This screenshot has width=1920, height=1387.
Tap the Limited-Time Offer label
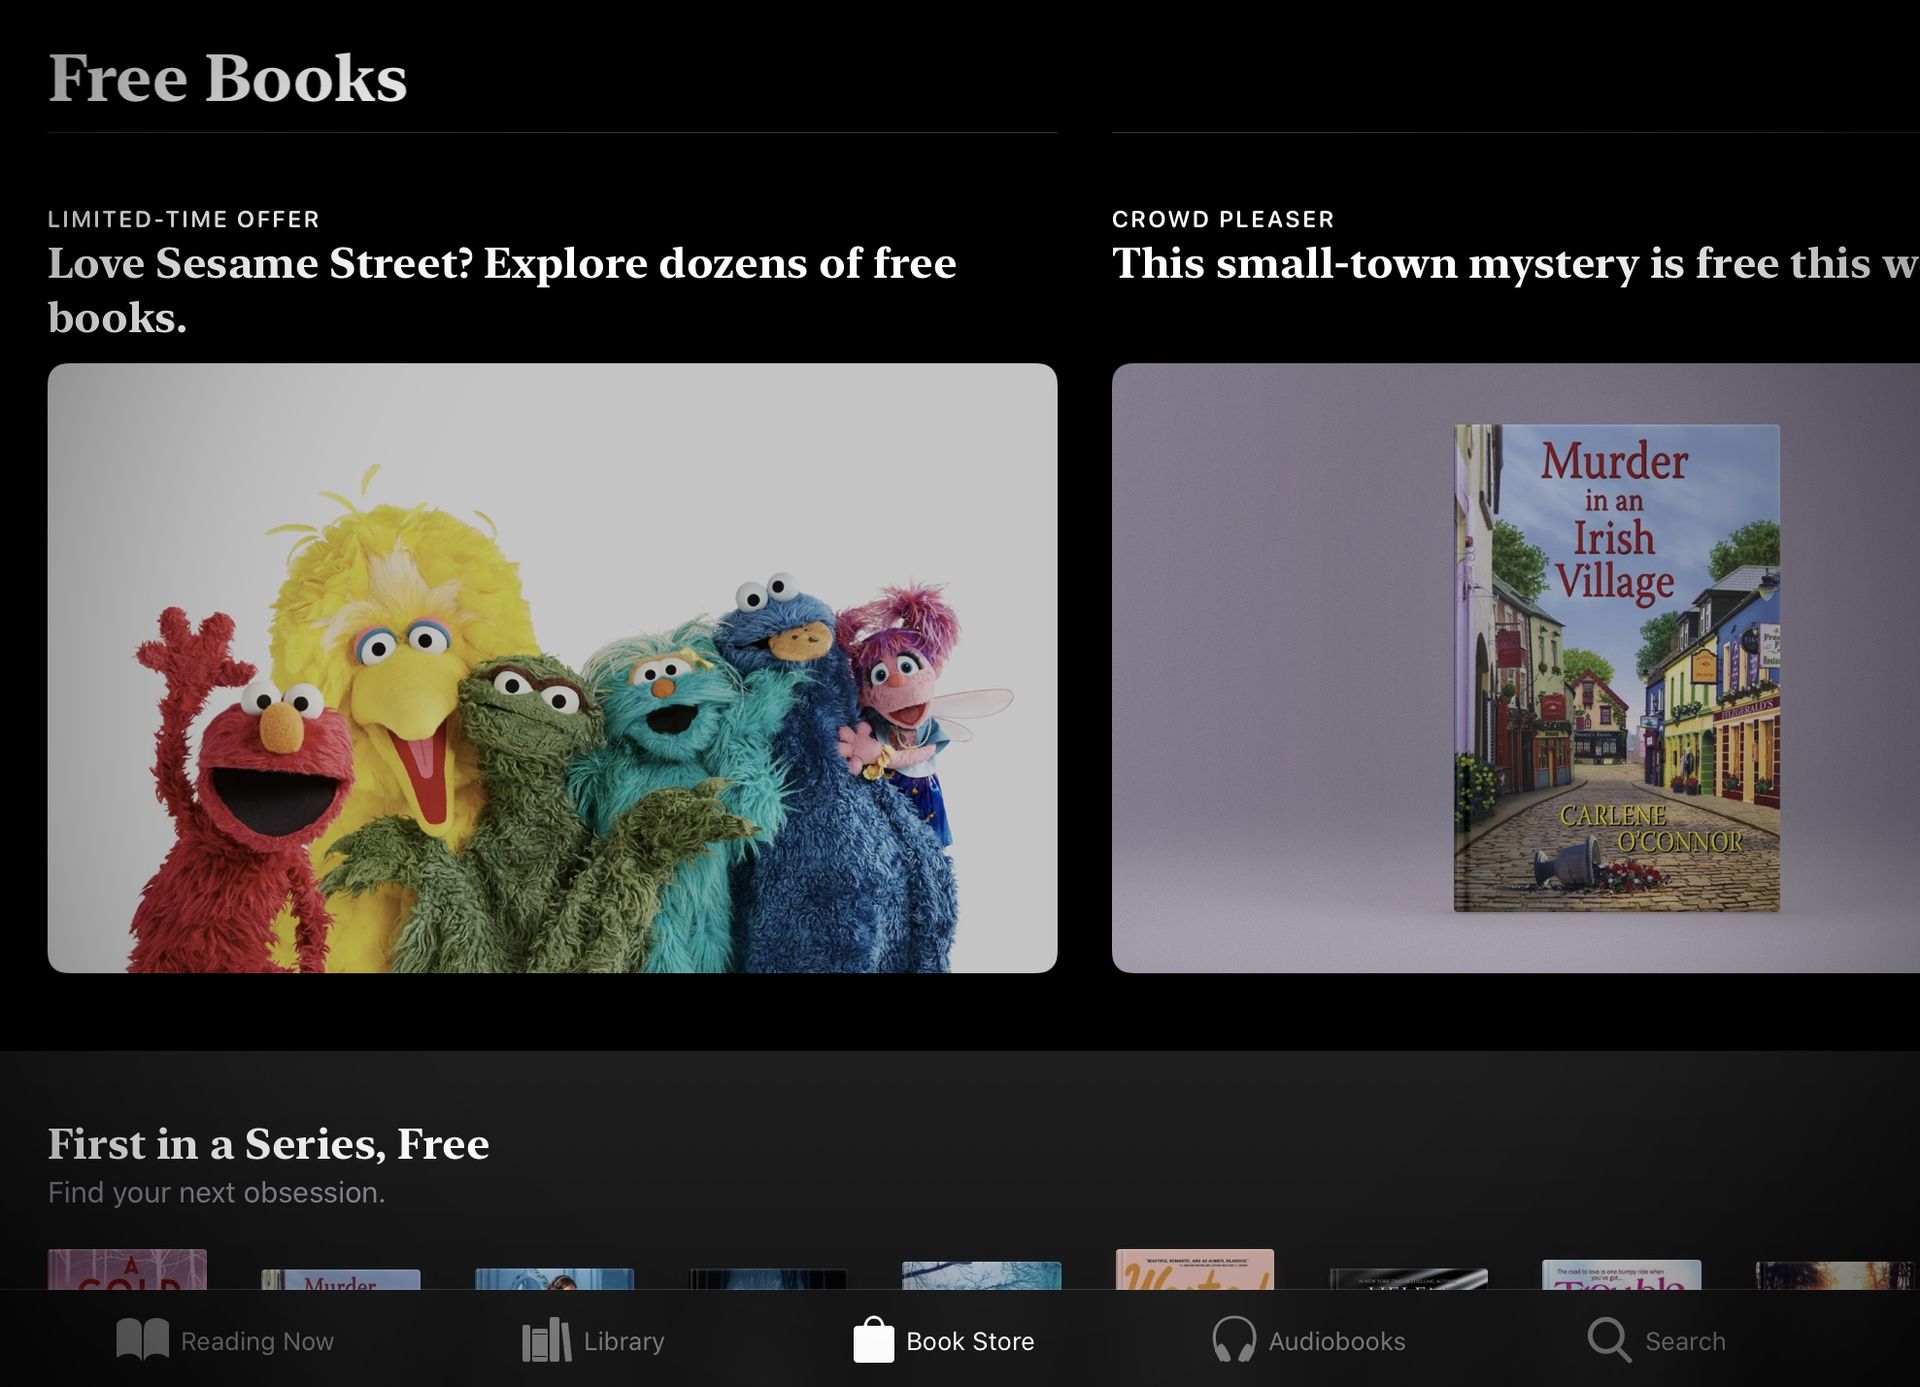click(183, 219)
